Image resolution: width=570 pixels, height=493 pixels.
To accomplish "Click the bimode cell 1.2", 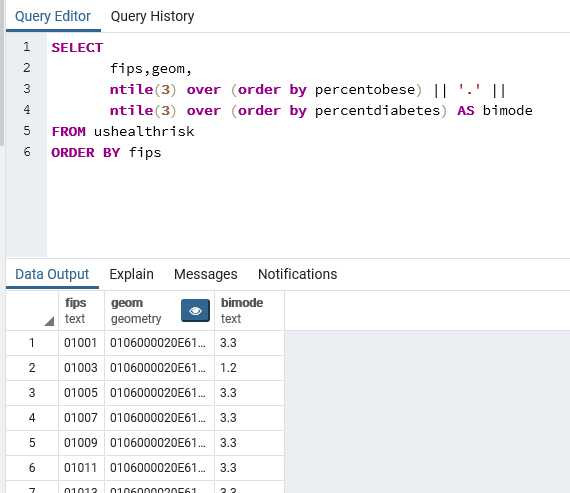I will pos(249,368).
